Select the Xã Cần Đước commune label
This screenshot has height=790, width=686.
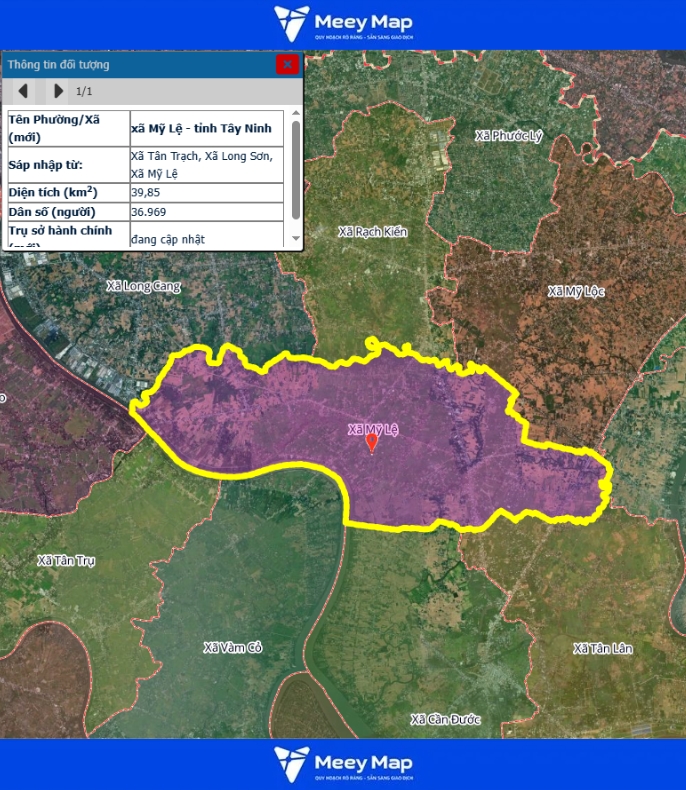point(446,720)
